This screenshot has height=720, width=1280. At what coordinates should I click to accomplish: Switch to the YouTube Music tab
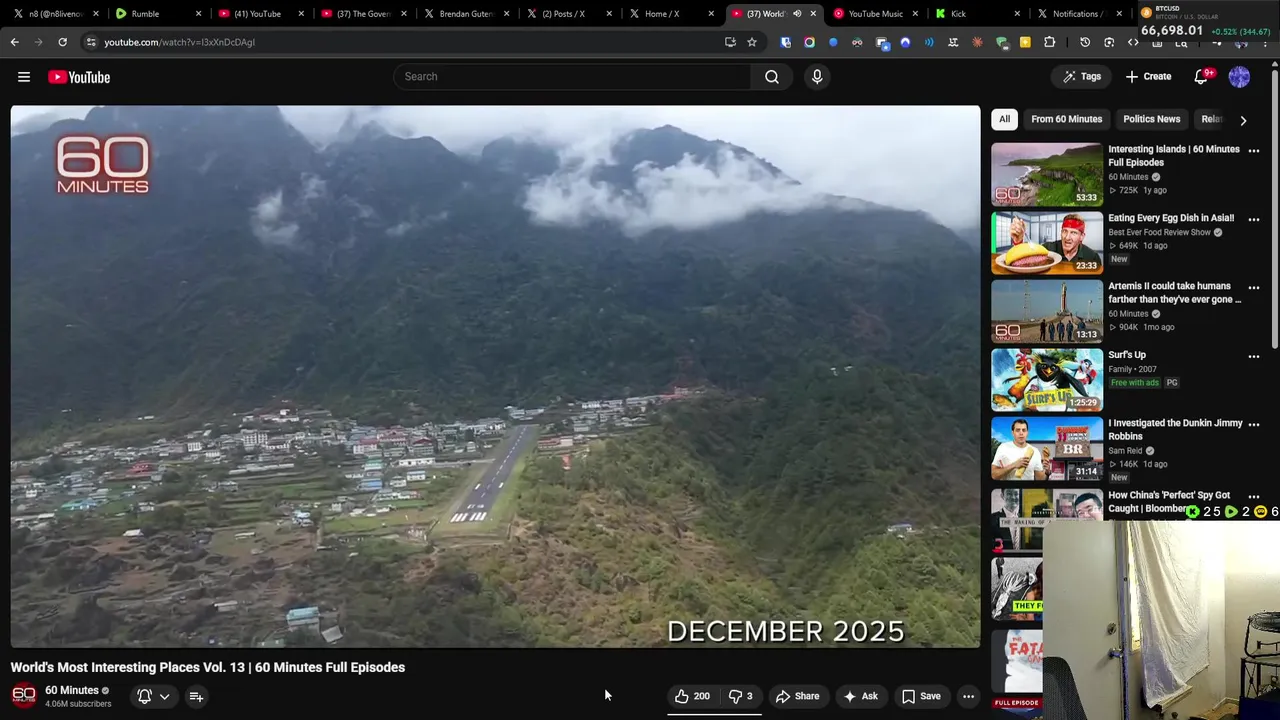click(x=876, y=14)
